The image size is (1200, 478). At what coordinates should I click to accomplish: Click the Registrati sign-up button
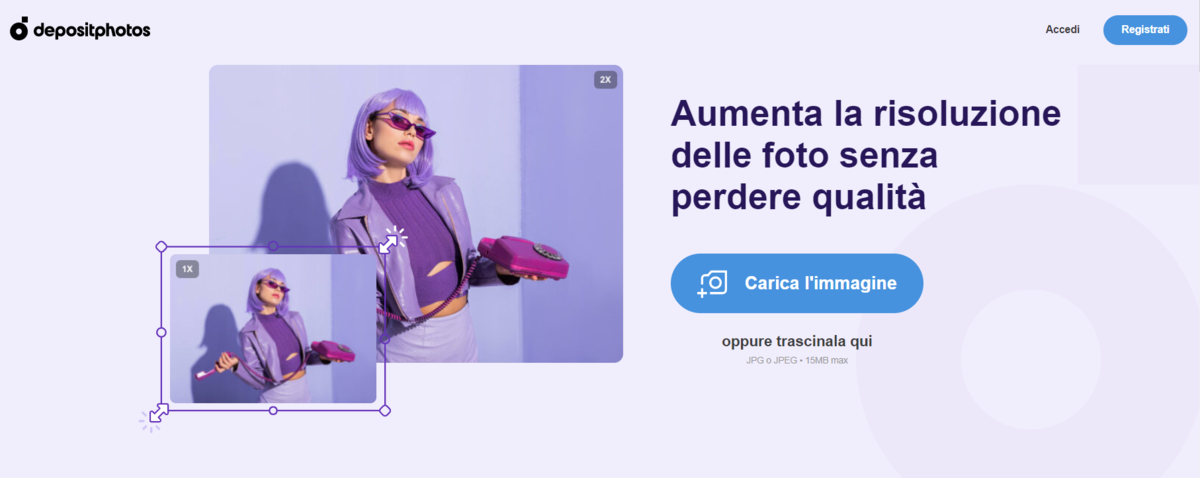[x=1145, y=30]
